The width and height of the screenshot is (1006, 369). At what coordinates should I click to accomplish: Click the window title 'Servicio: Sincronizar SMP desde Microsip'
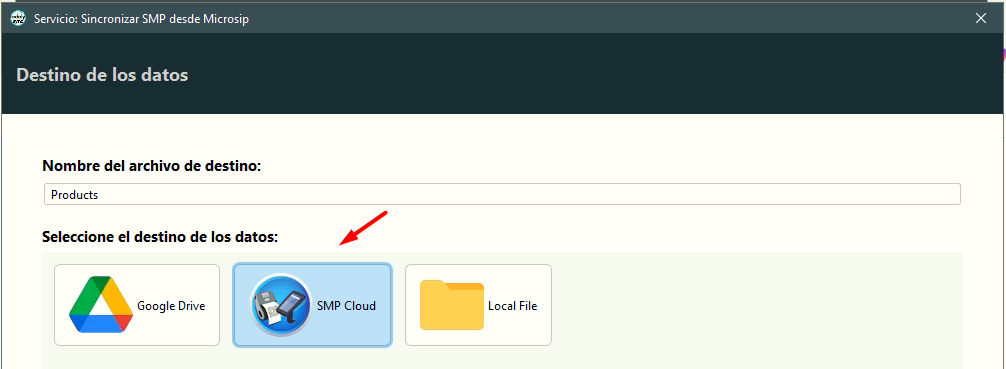[x=141, y=19]
